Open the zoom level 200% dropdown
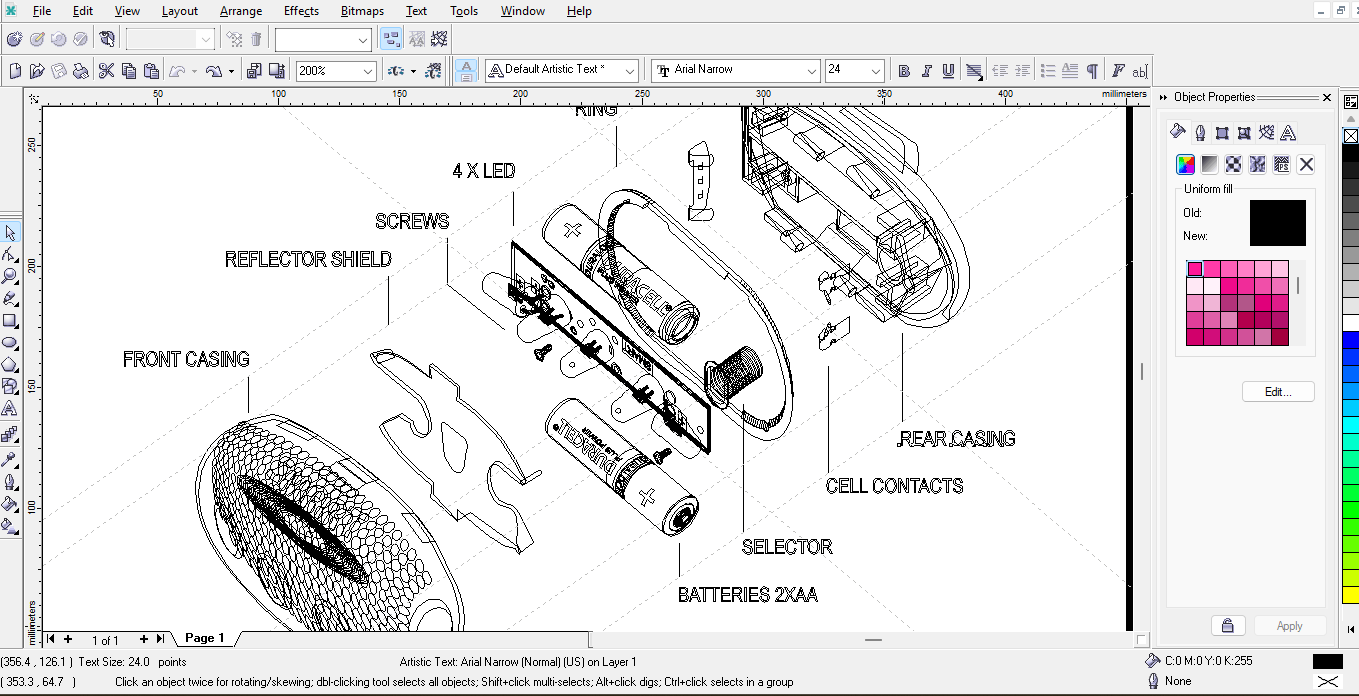The width and height of the screenshot is (1359, 696). pos(368,71)
